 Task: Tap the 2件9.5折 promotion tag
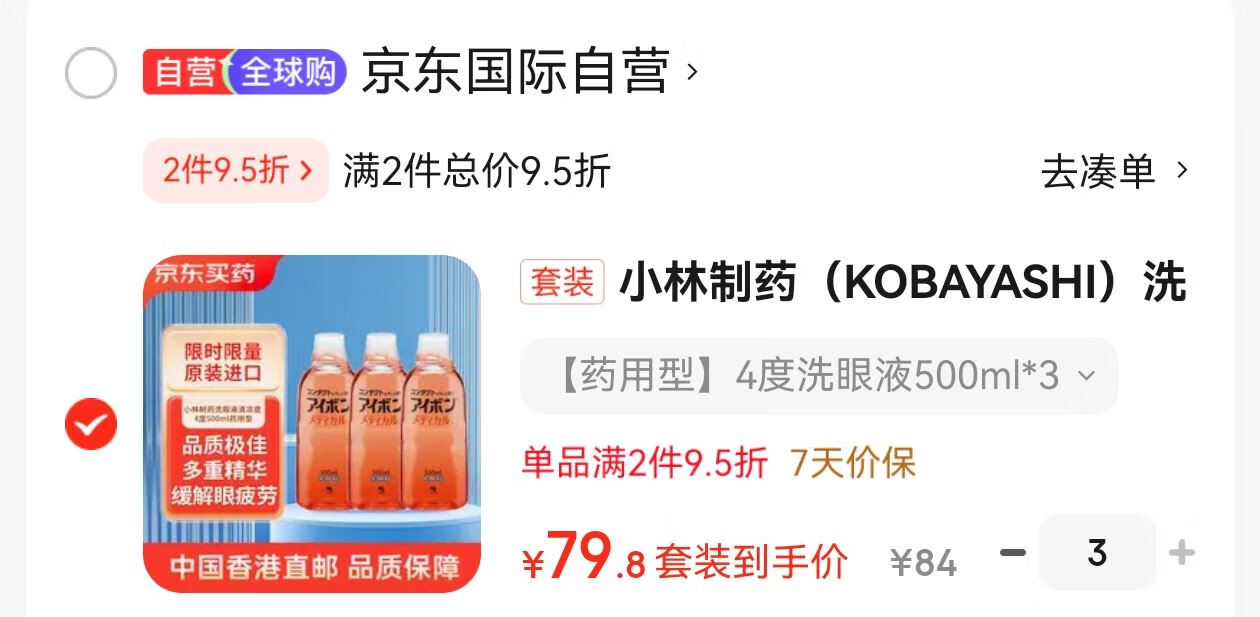tap(236, 170)
